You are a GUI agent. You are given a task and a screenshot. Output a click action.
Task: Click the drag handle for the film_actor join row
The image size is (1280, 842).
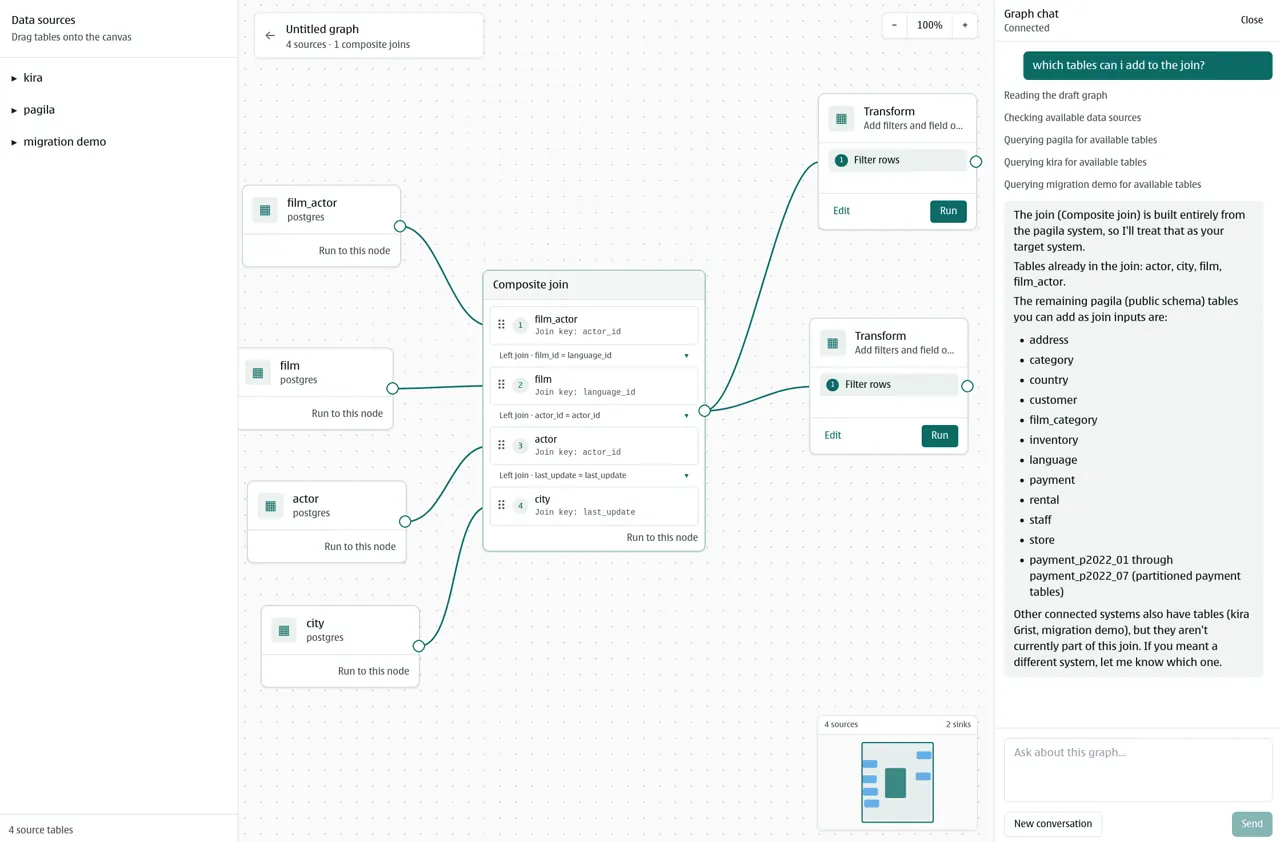[502, 325]
